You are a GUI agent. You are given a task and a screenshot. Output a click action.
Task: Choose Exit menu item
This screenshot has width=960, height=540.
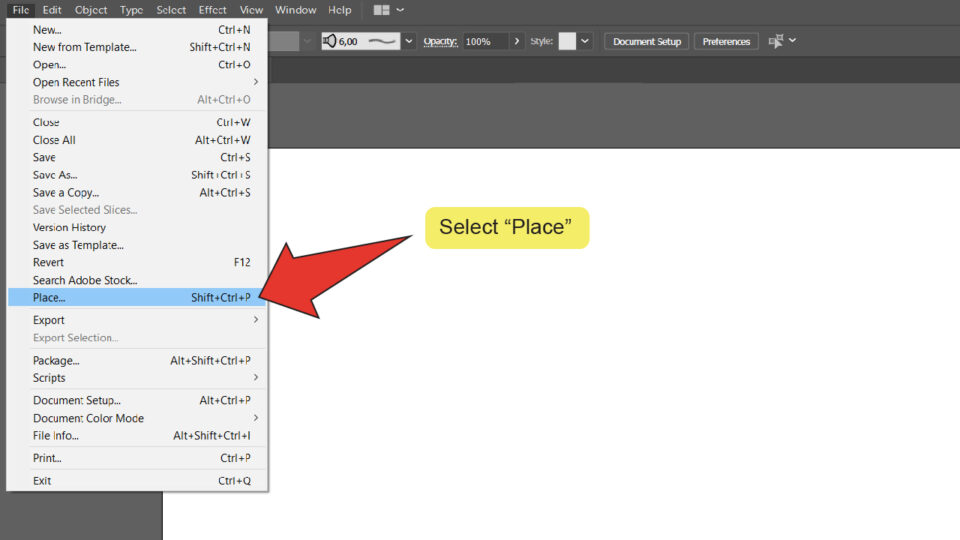138,481
